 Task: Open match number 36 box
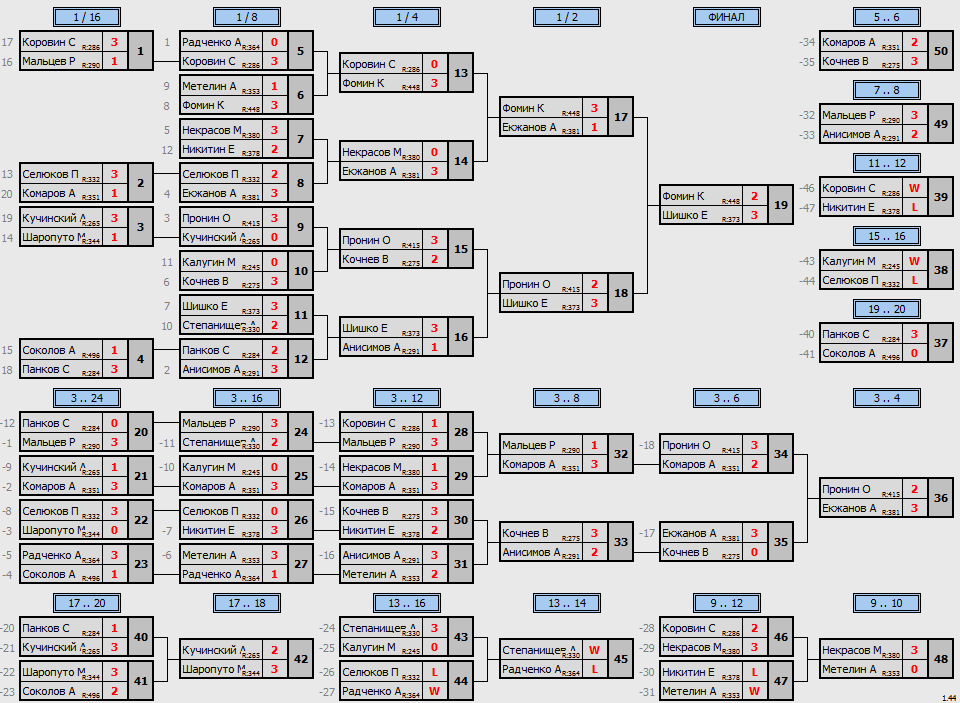pyautogui.click(x=940, y=498)
